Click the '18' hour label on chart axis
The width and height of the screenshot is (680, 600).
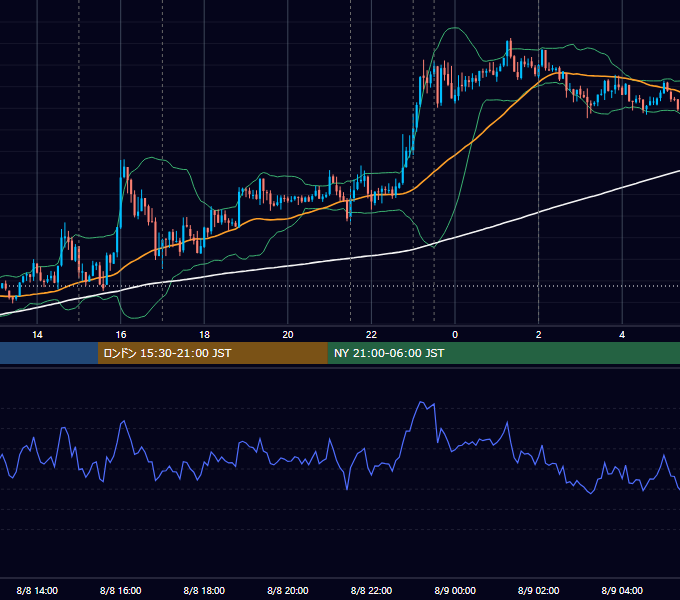204,335
